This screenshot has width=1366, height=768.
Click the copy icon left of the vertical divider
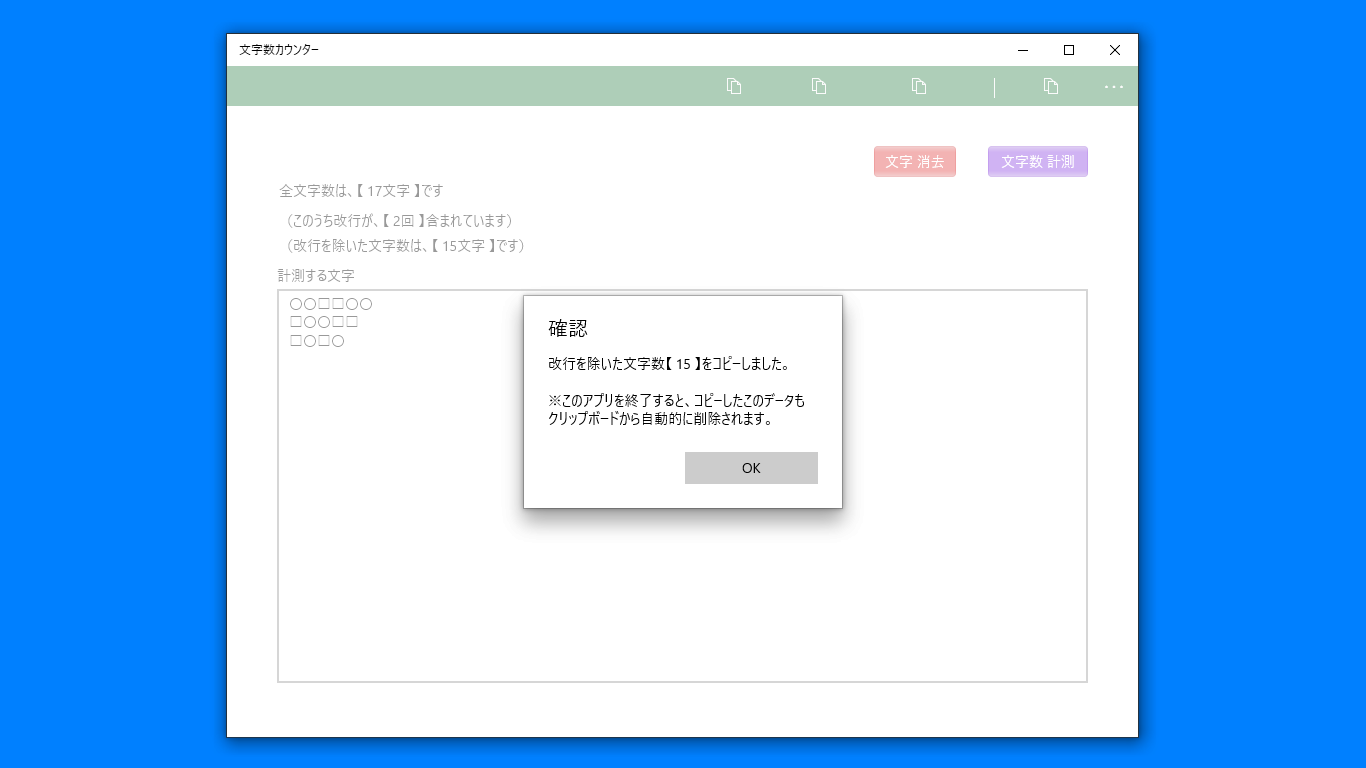pyautogui.click(x=919, y=86)
